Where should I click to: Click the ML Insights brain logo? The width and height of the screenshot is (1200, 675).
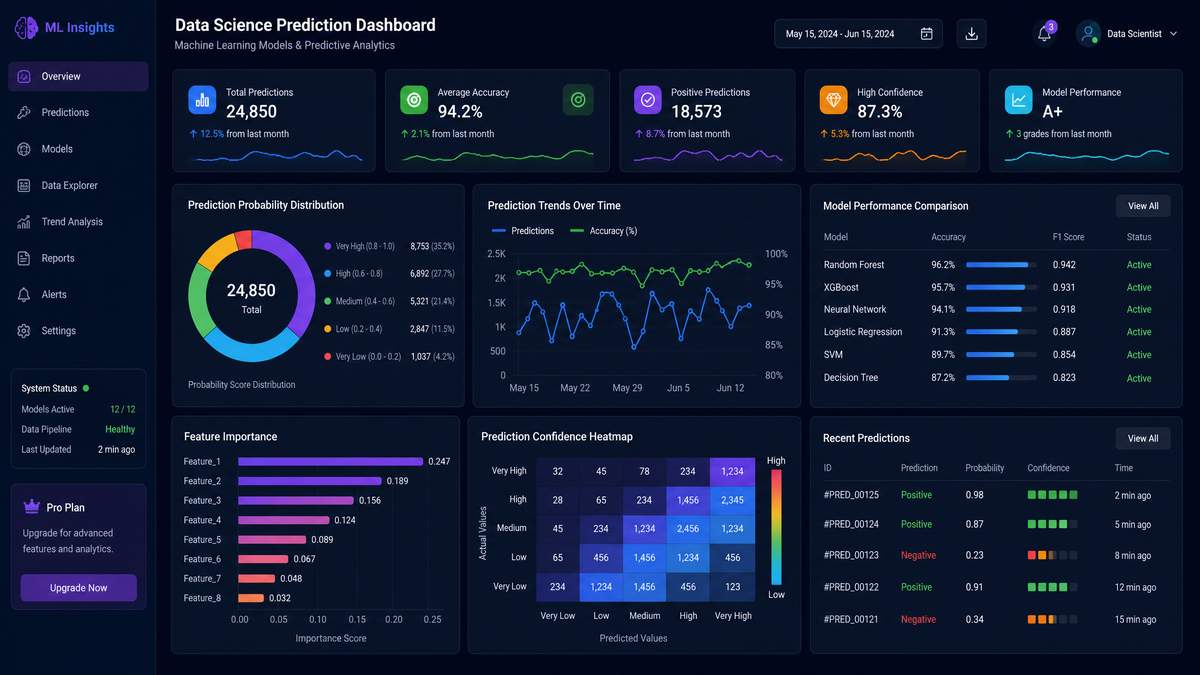tap(26, 28)
